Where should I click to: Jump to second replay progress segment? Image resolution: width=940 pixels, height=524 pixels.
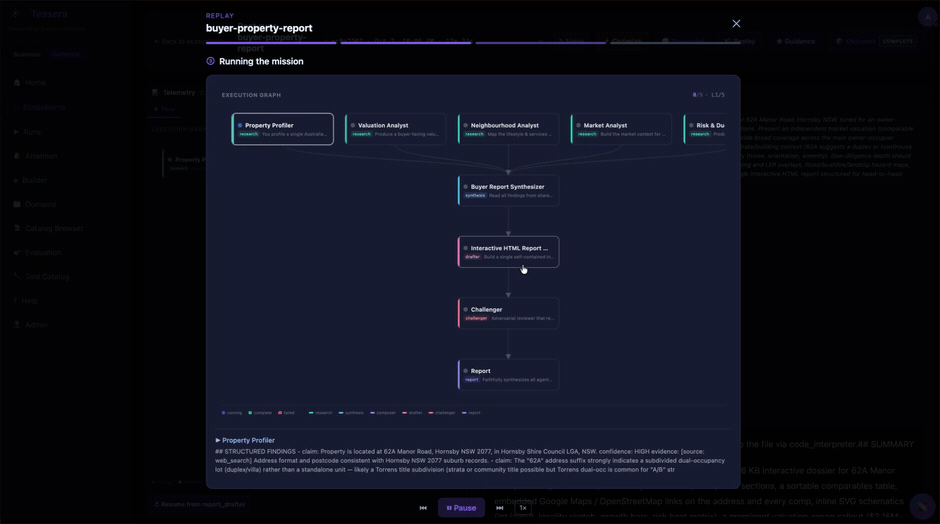click(406, 43)
